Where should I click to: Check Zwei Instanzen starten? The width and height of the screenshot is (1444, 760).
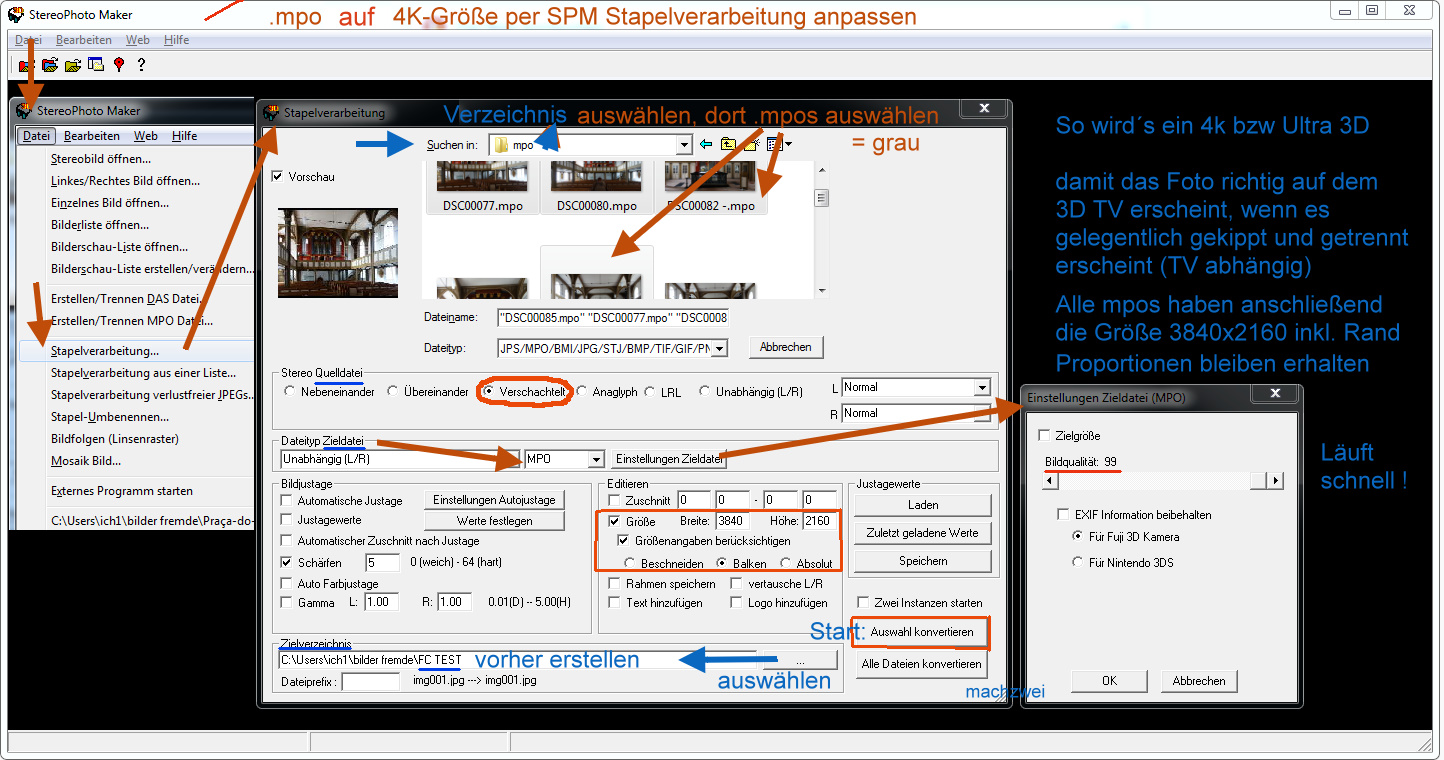point(863,603)
